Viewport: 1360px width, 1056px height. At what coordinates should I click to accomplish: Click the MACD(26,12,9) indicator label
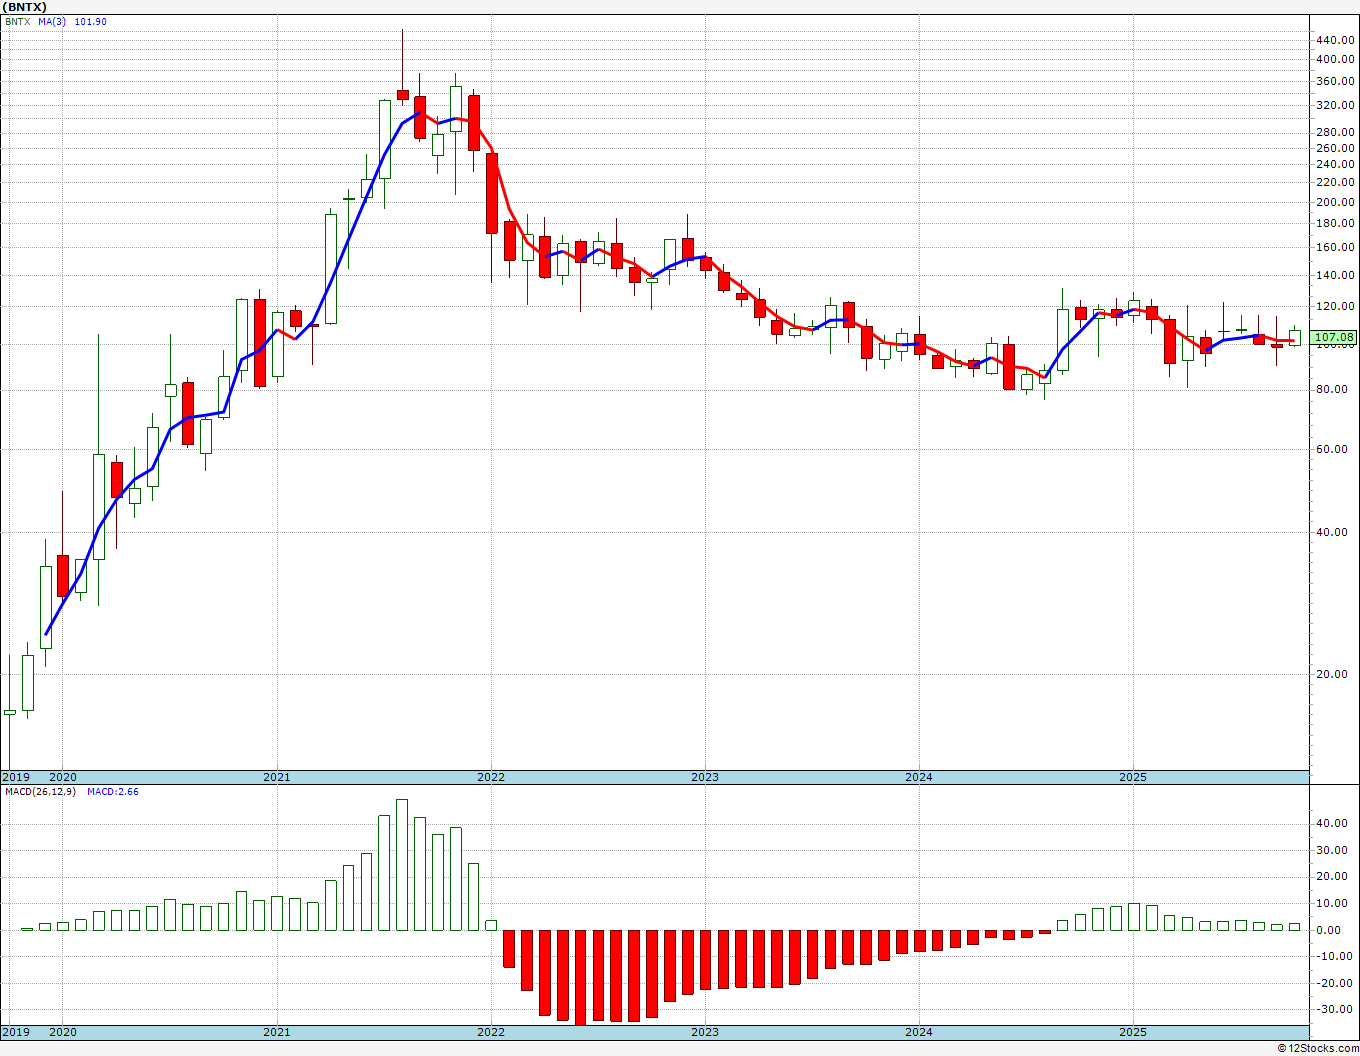[x=40, y=791]
